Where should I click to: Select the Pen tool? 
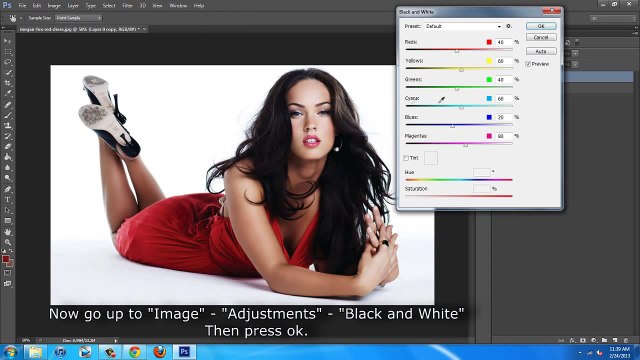coord(8,189)
